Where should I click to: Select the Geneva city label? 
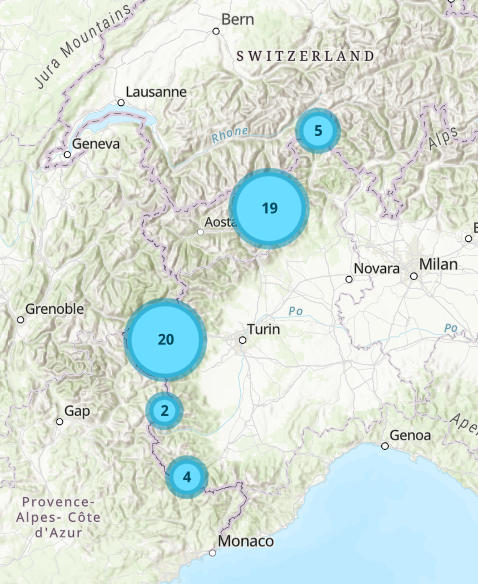tap(96, 144)
